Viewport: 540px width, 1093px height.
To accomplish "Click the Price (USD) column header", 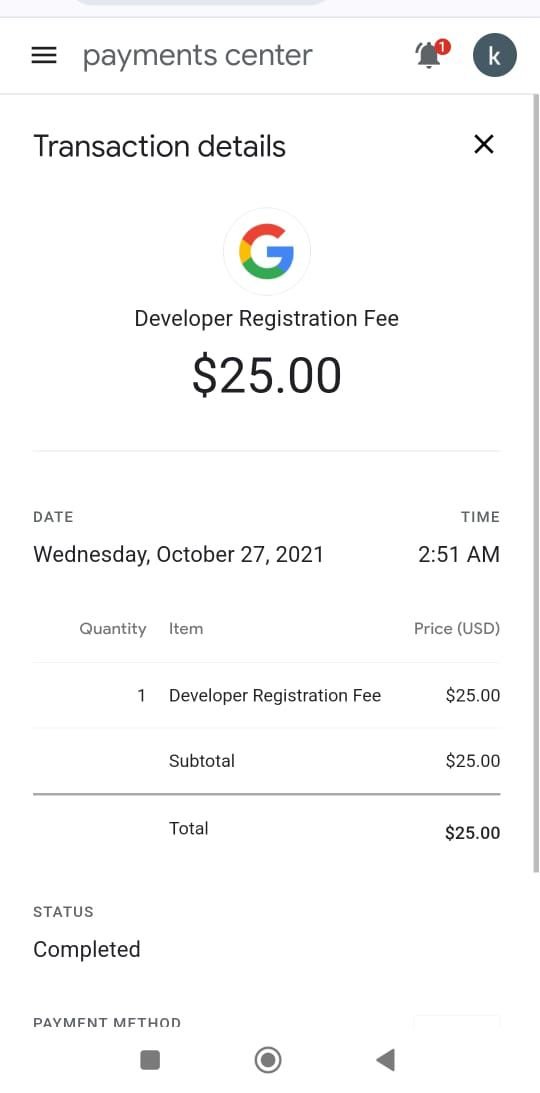I will 456,628.
